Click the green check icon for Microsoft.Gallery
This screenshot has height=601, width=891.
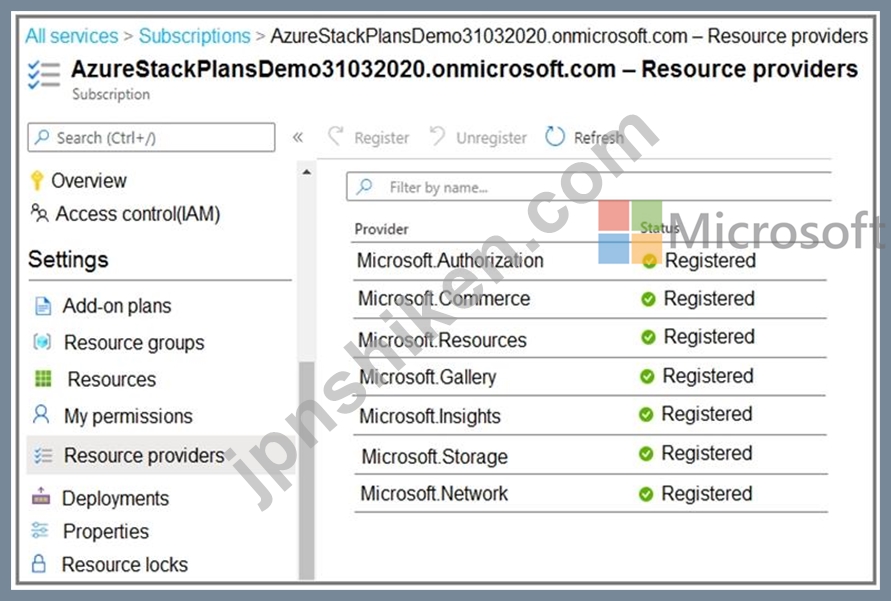[647, 376]
